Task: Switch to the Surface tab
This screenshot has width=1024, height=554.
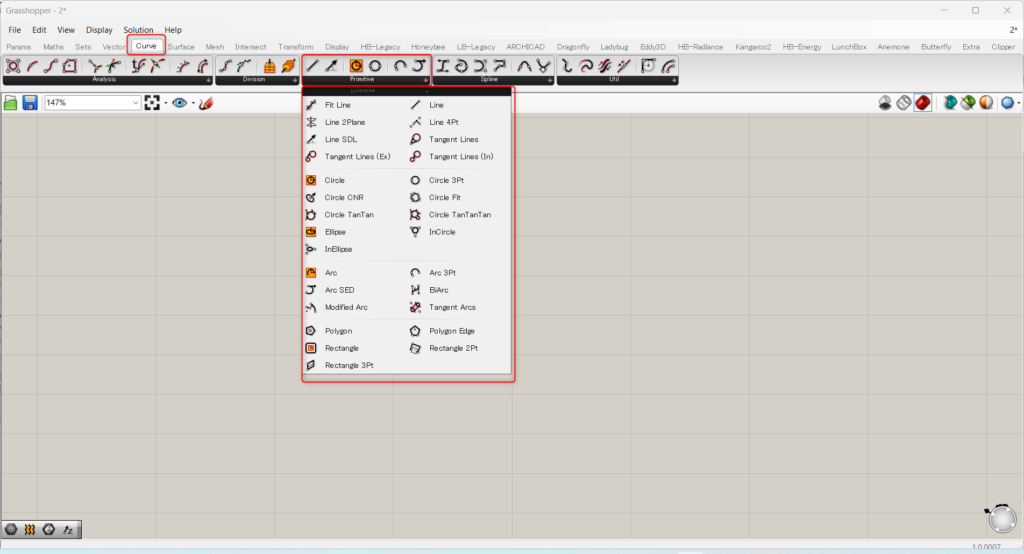Action: point(181,46)
